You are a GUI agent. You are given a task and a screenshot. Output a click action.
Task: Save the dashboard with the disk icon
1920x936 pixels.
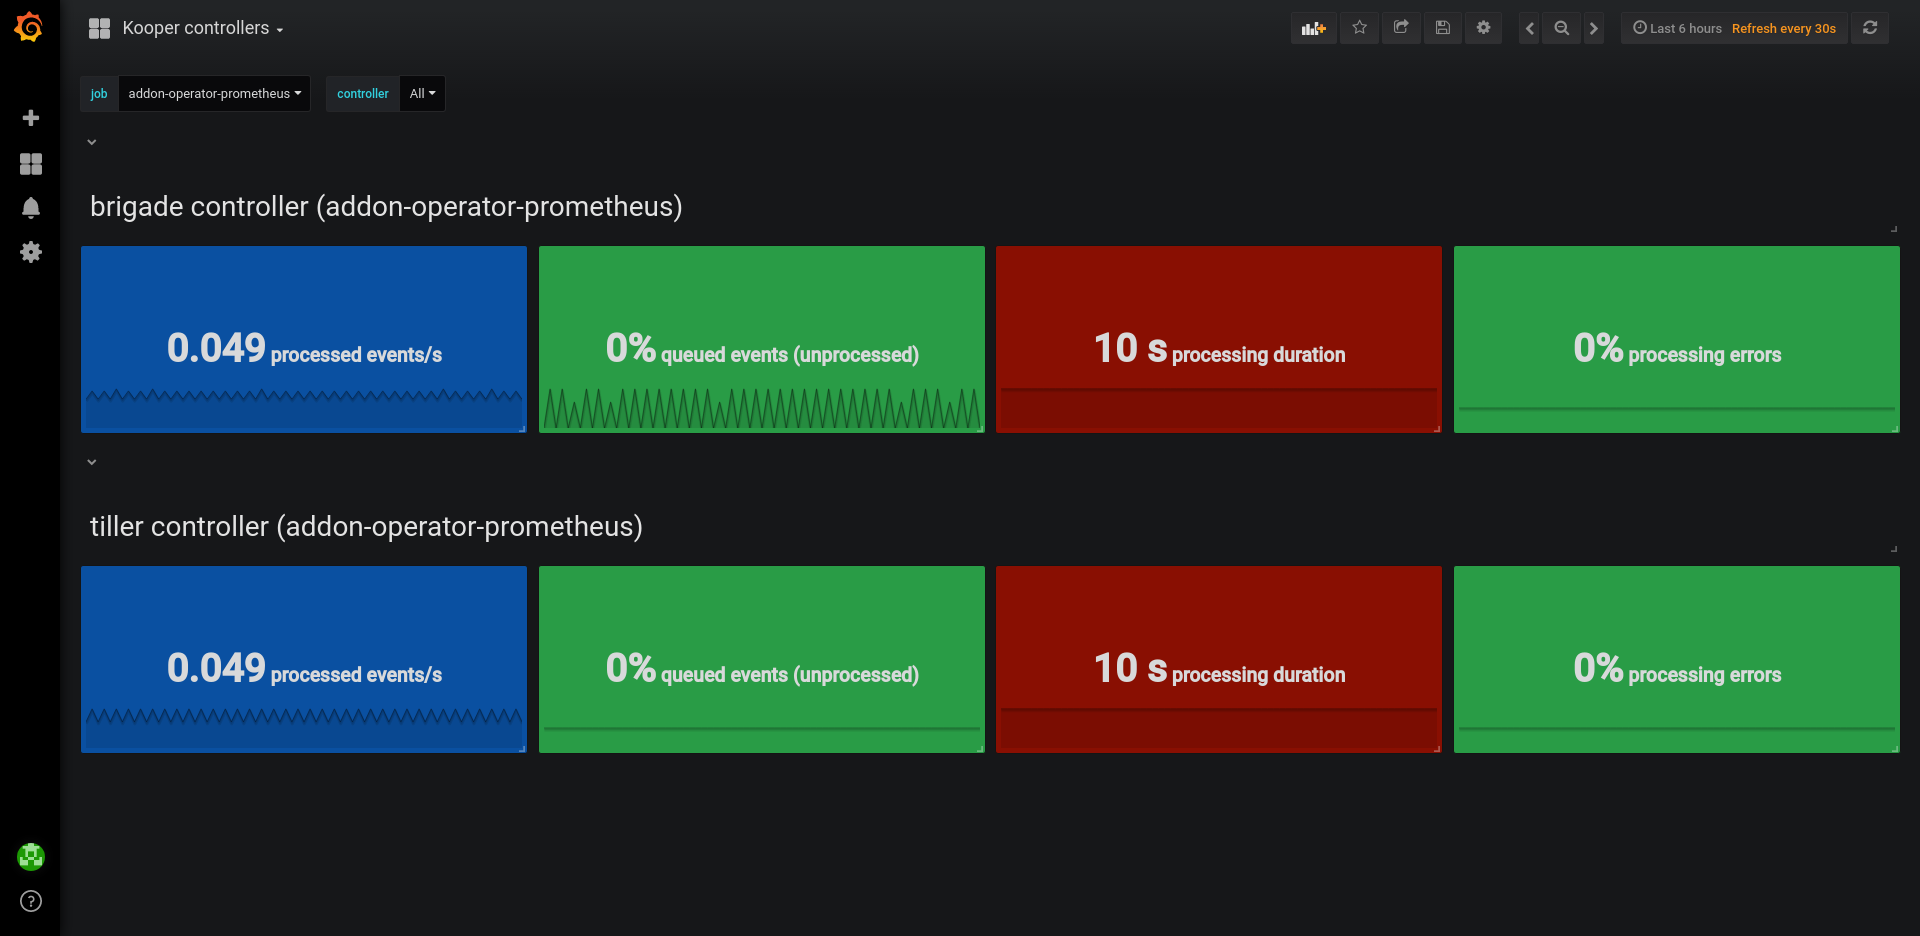(x=1443, y=28)
